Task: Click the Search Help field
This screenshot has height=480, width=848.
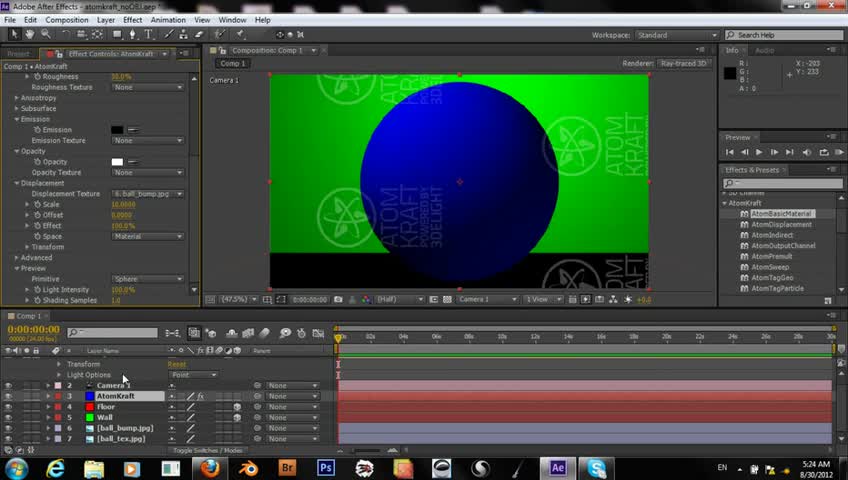Action: tap(784, 35)
